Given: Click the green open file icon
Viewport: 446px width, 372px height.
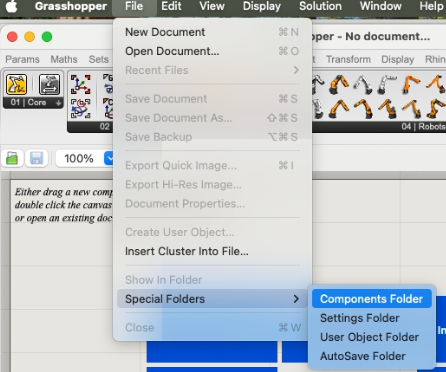Looking at the screenshot, I should coord(12,158).
